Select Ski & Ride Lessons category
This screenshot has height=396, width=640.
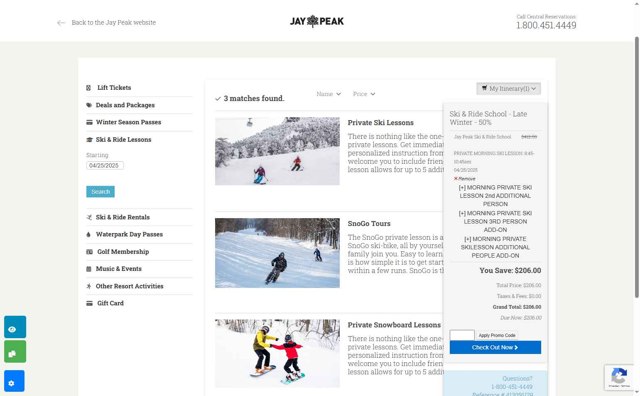124,140
